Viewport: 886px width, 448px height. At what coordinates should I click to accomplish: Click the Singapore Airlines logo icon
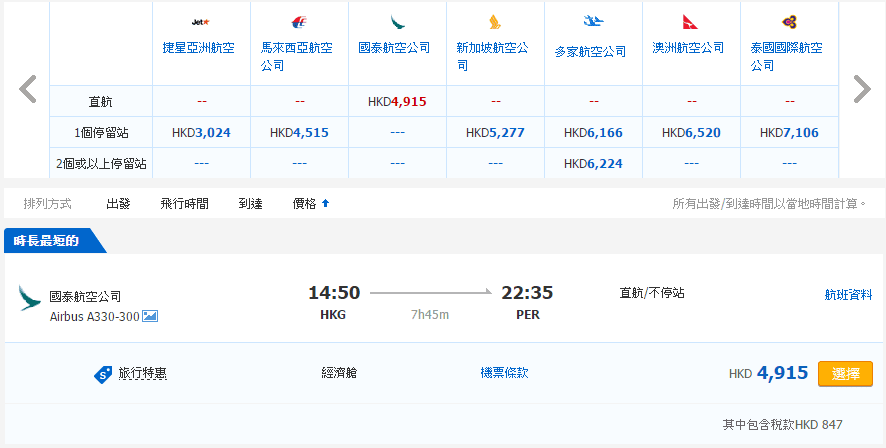pos(494,22)
